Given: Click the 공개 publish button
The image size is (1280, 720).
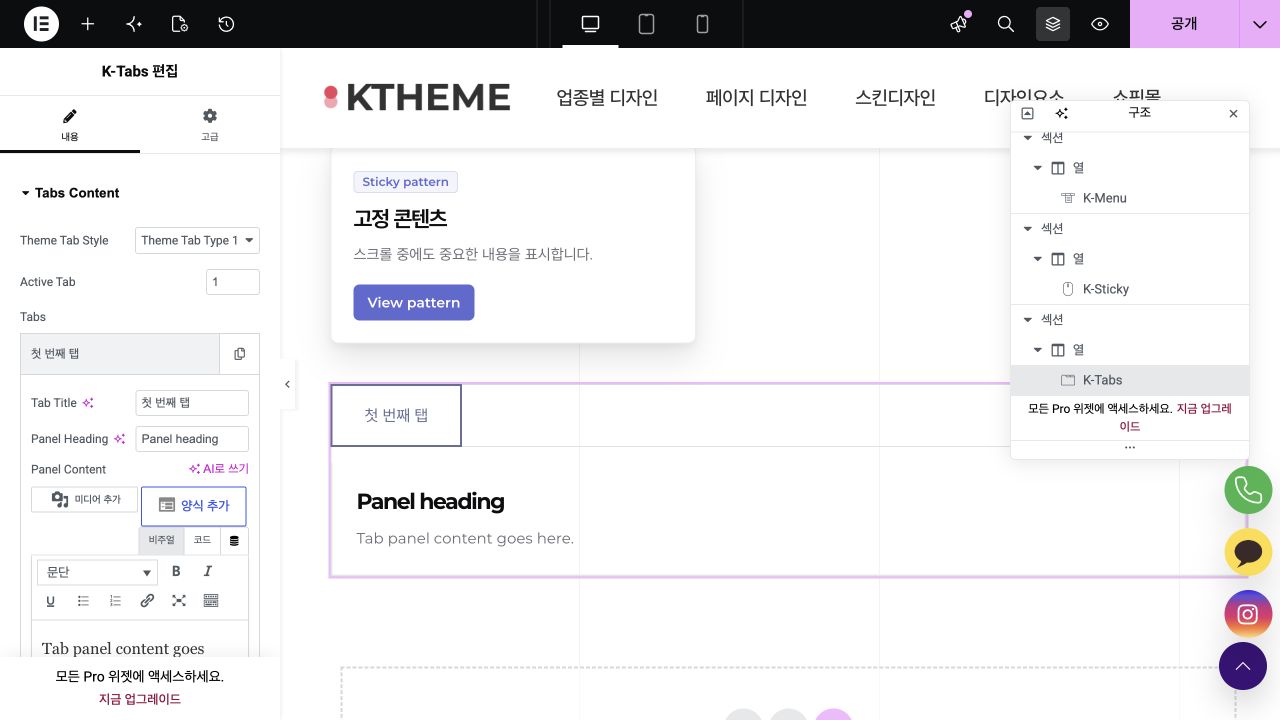Looking at the screenshot, I should pos(1184,24).
